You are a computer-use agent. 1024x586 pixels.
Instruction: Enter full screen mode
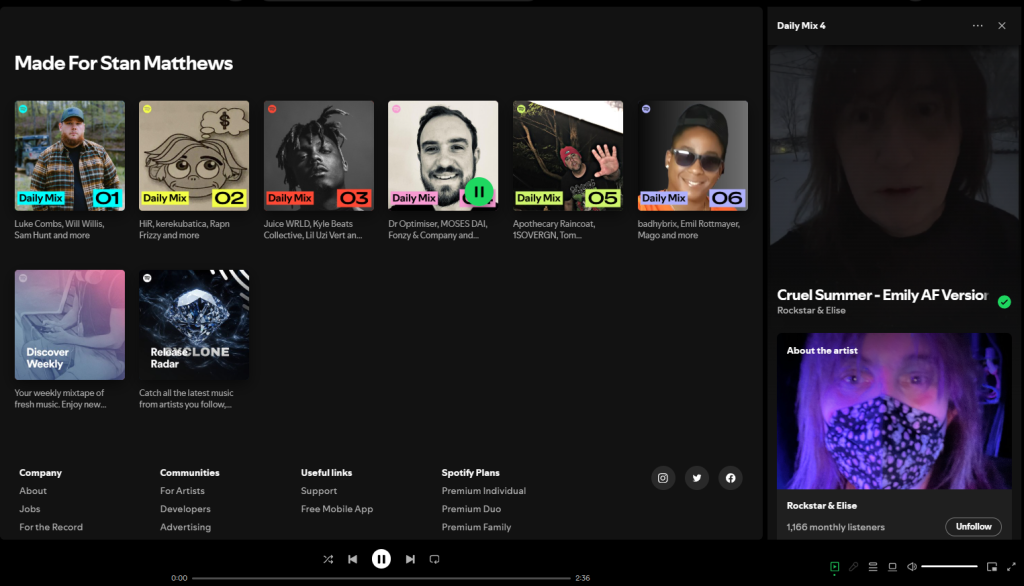(1012, 566)
